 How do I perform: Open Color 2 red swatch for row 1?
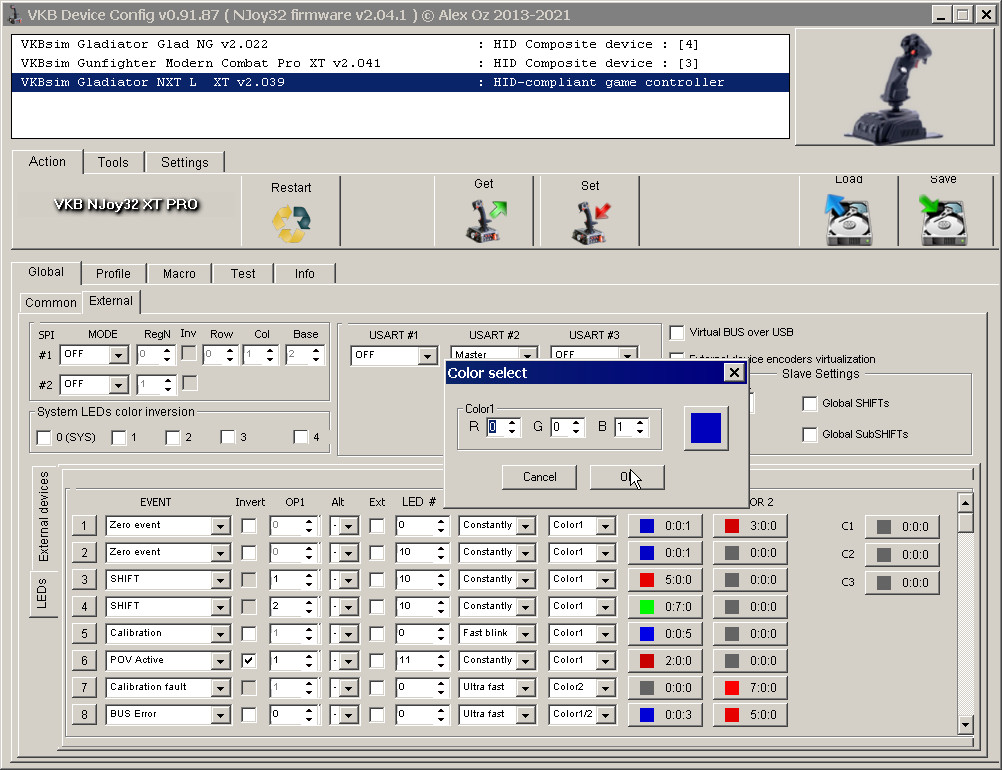[750, 526]
